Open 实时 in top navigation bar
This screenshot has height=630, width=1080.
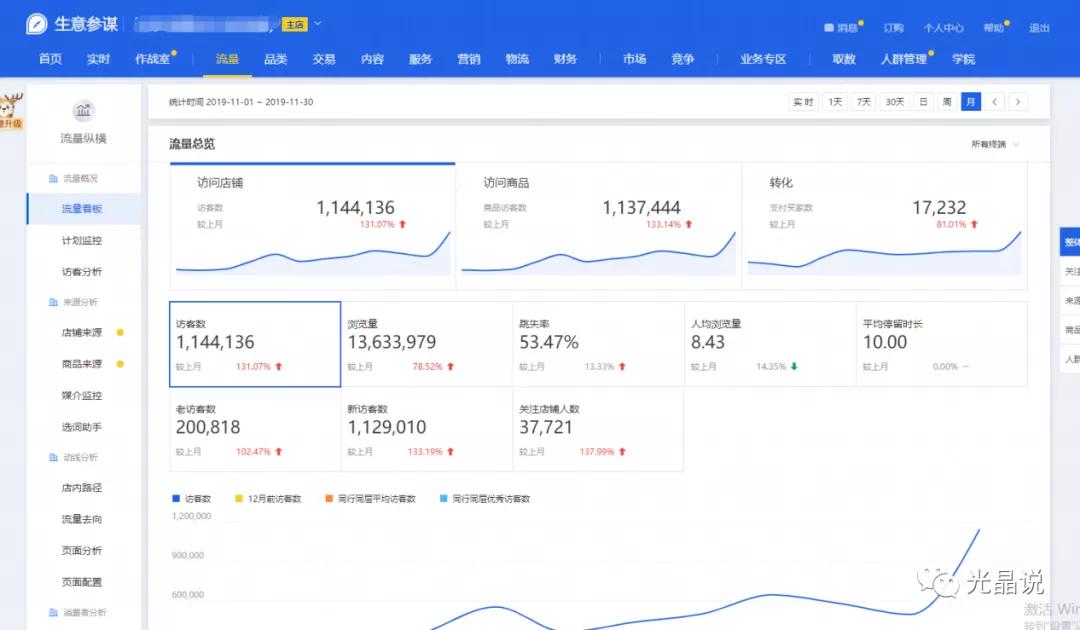pos(98,59)
